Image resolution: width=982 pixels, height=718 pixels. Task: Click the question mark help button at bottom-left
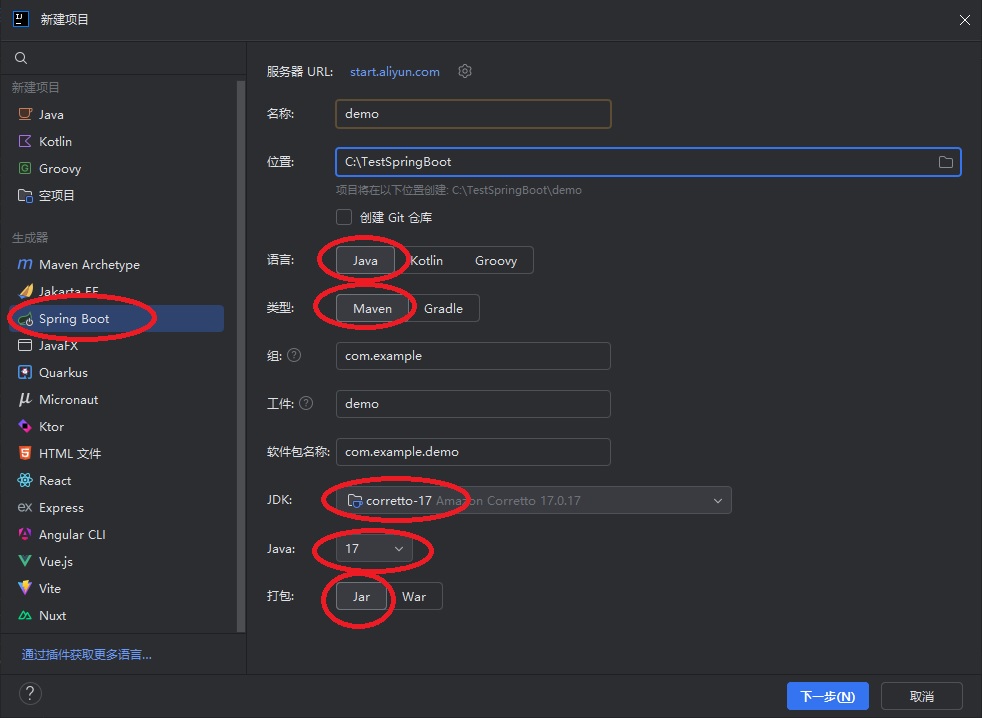tap(30, 694)
